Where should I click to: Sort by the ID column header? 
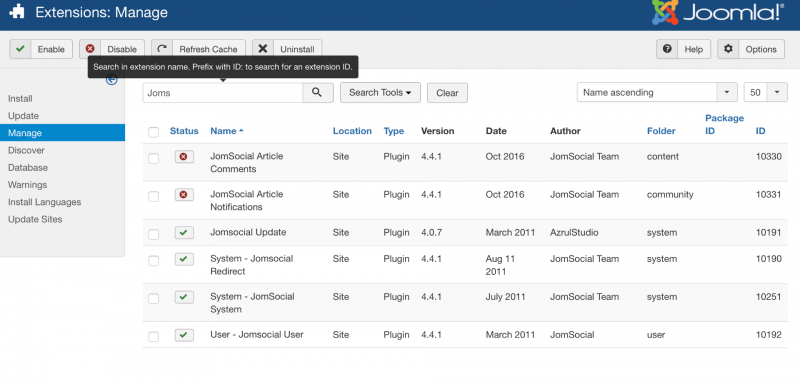coord(761,131)
